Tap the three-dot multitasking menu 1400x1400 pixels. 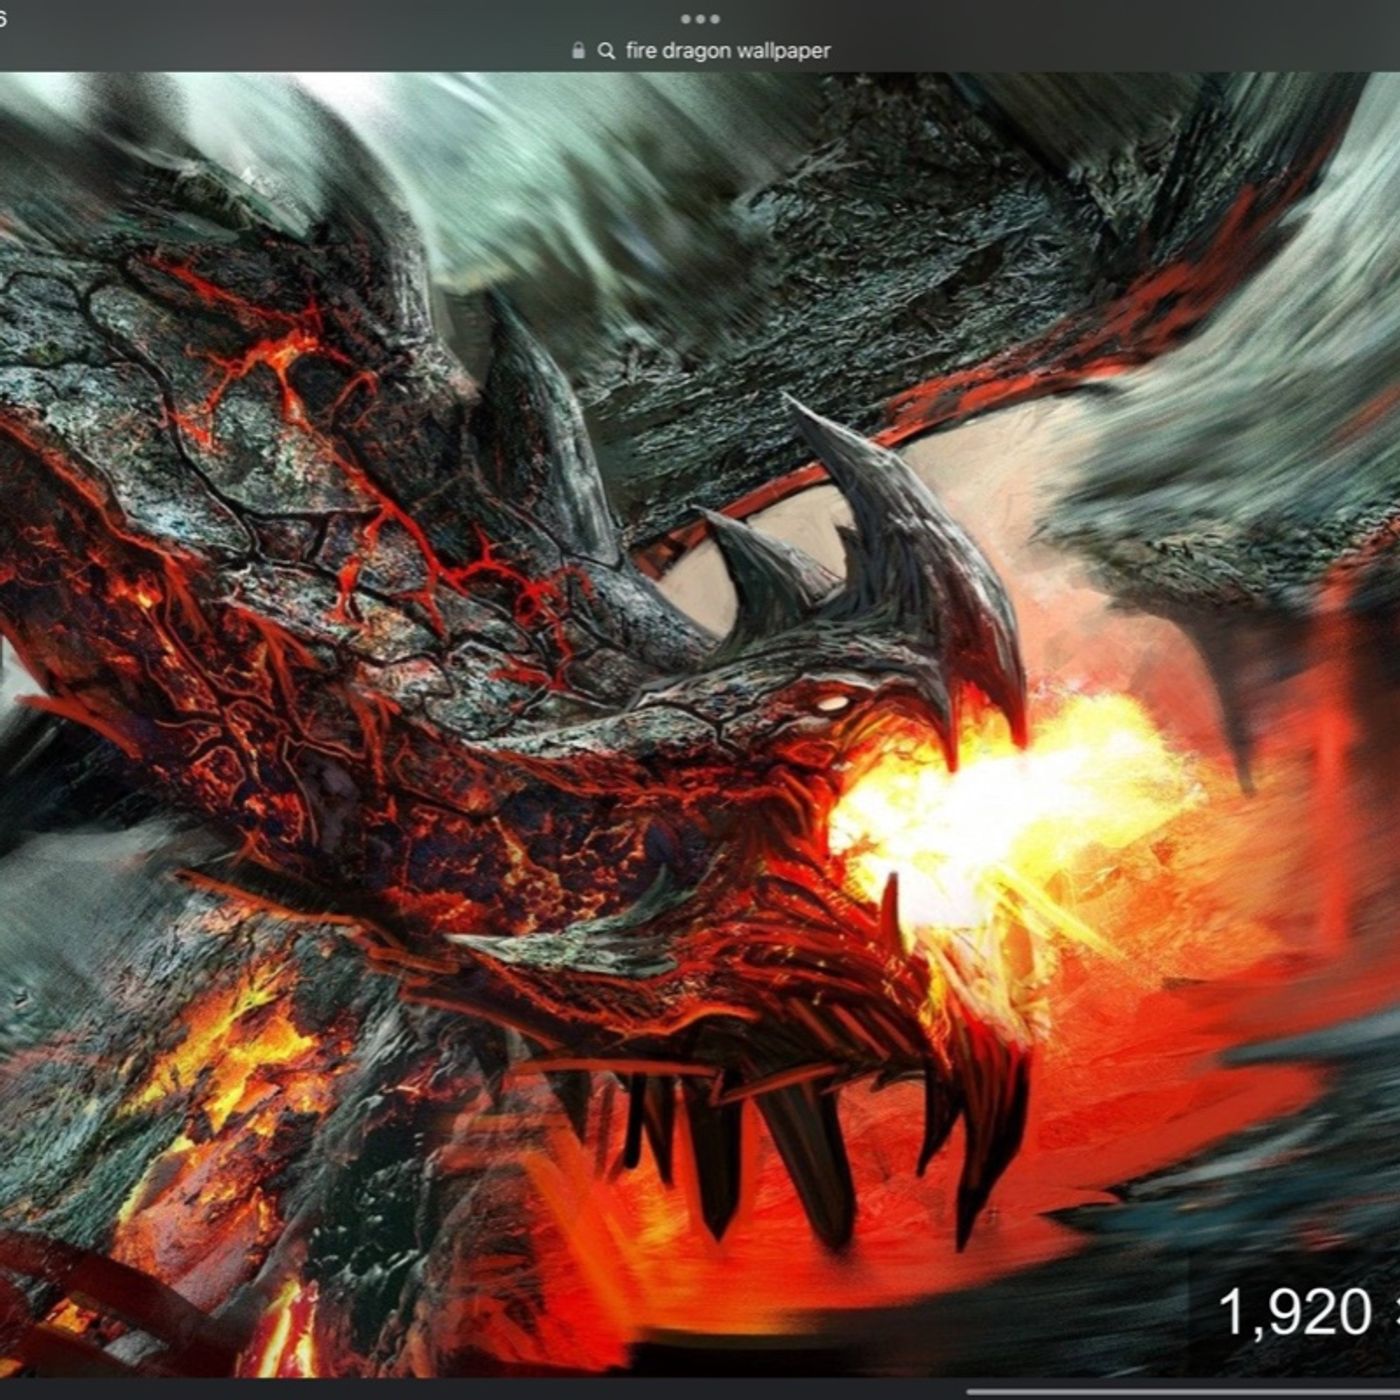point(700,19)
